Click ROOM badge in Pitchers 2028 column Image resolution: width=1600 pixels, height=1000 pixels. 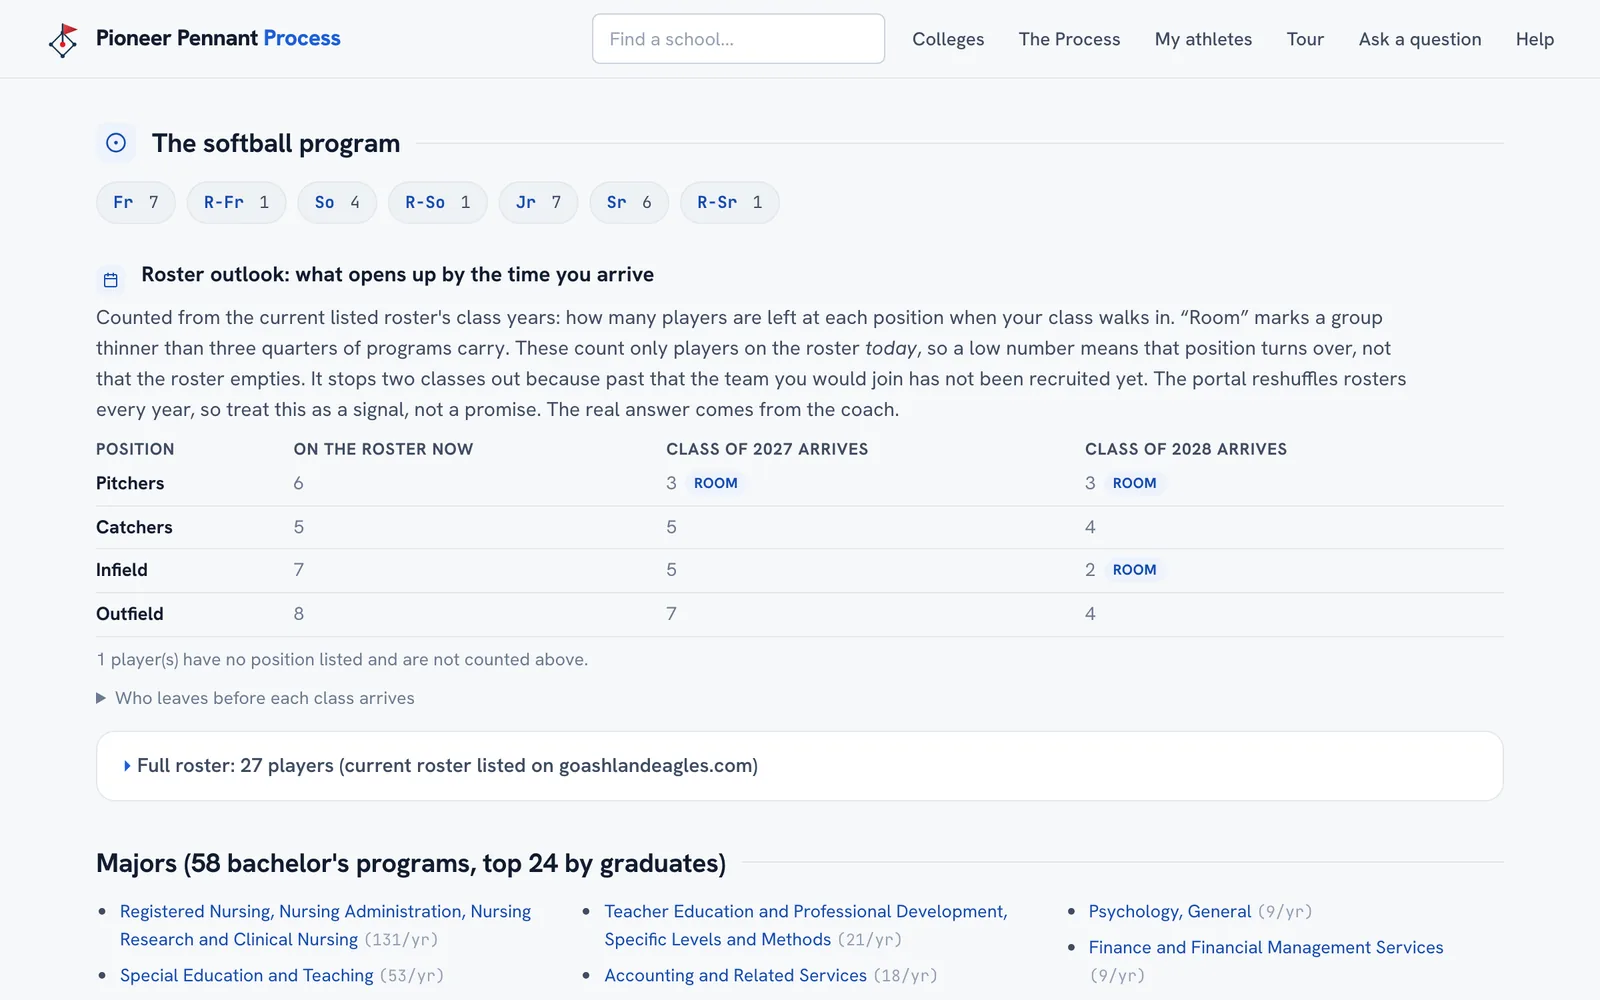click(1134, 483)
